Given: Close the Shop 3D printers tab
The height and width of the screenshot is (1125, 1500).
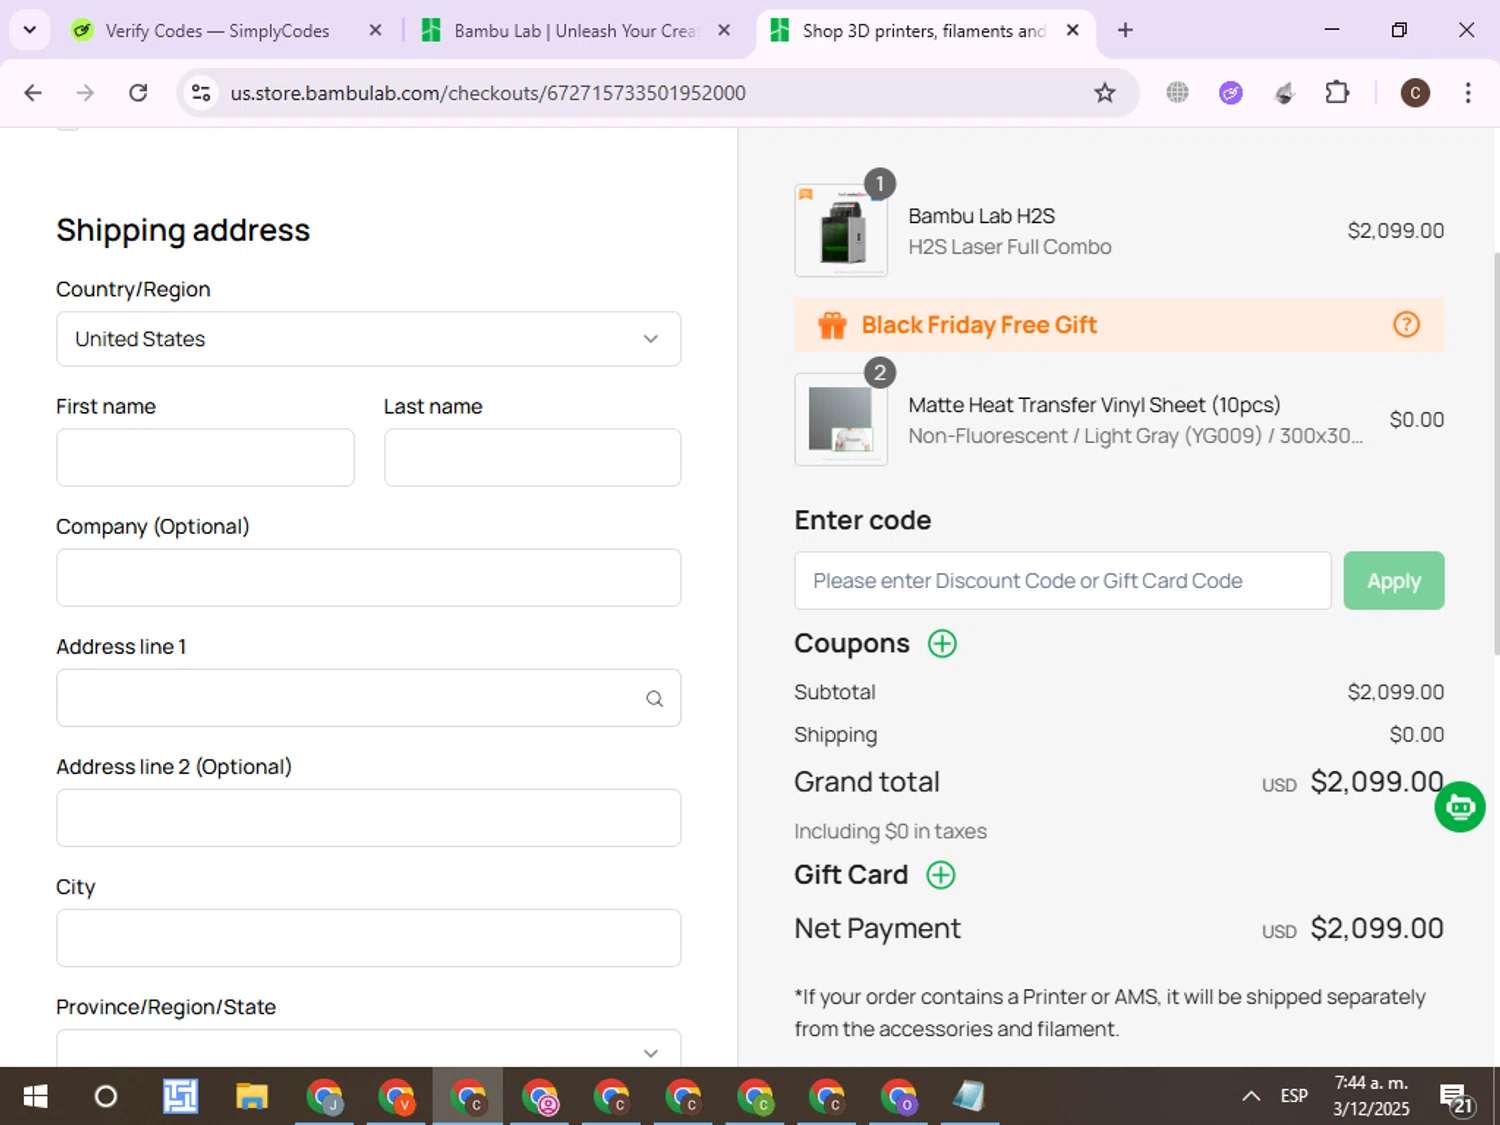Looking at the screenshot, I should pyautogui.click(x=1072, y=30).
